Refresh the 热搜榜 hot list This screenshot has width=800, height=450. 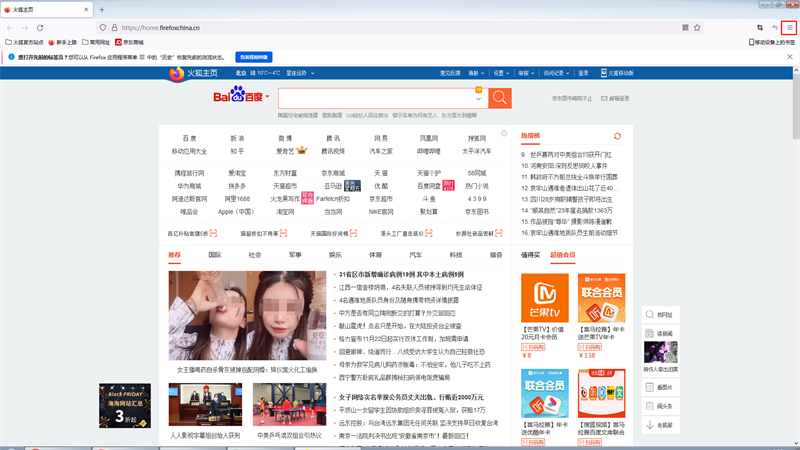(617, 136)
